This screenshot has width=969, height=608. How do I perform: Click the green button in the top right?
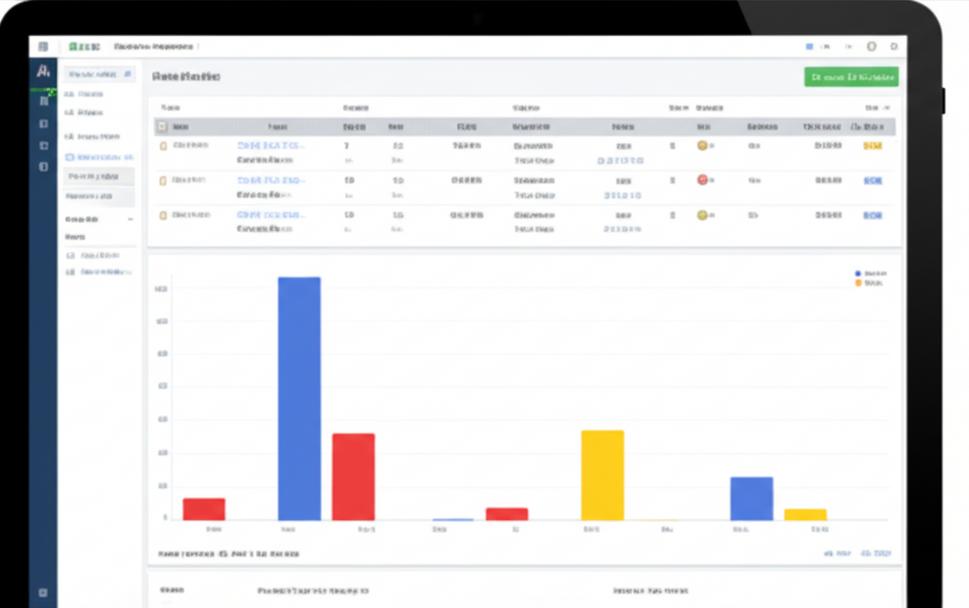tap(851, 77)
